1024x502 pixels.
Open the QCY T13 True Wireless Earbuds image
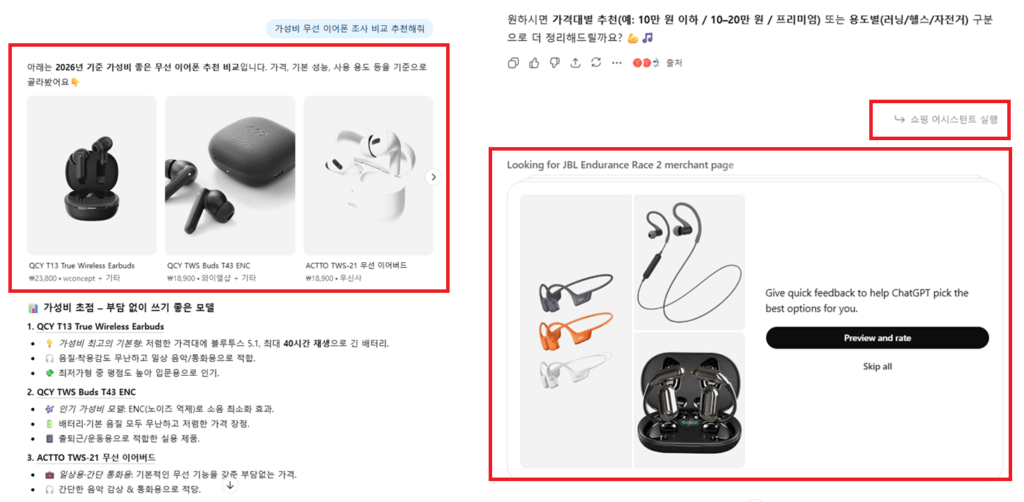[x=91, y=176]
